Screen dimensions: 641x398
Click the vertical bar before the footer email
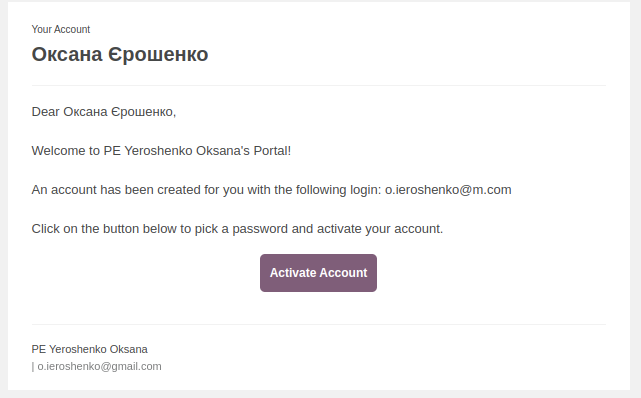[x=33, y=367]
